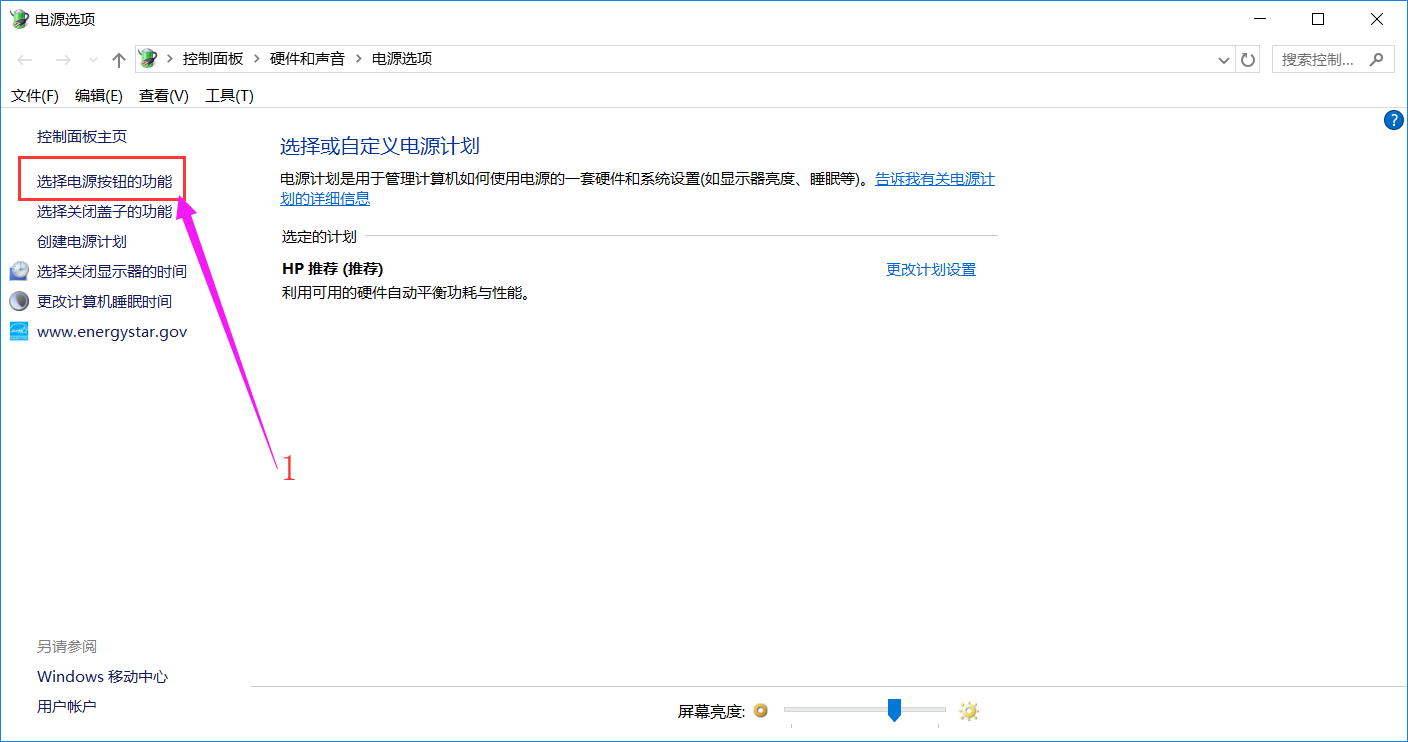Image resolution: width=1408 pixels, height=742 pixels.
Task: Click the moon icon beside sleep time
Action: pyautogui.click(x=19, y=301)
